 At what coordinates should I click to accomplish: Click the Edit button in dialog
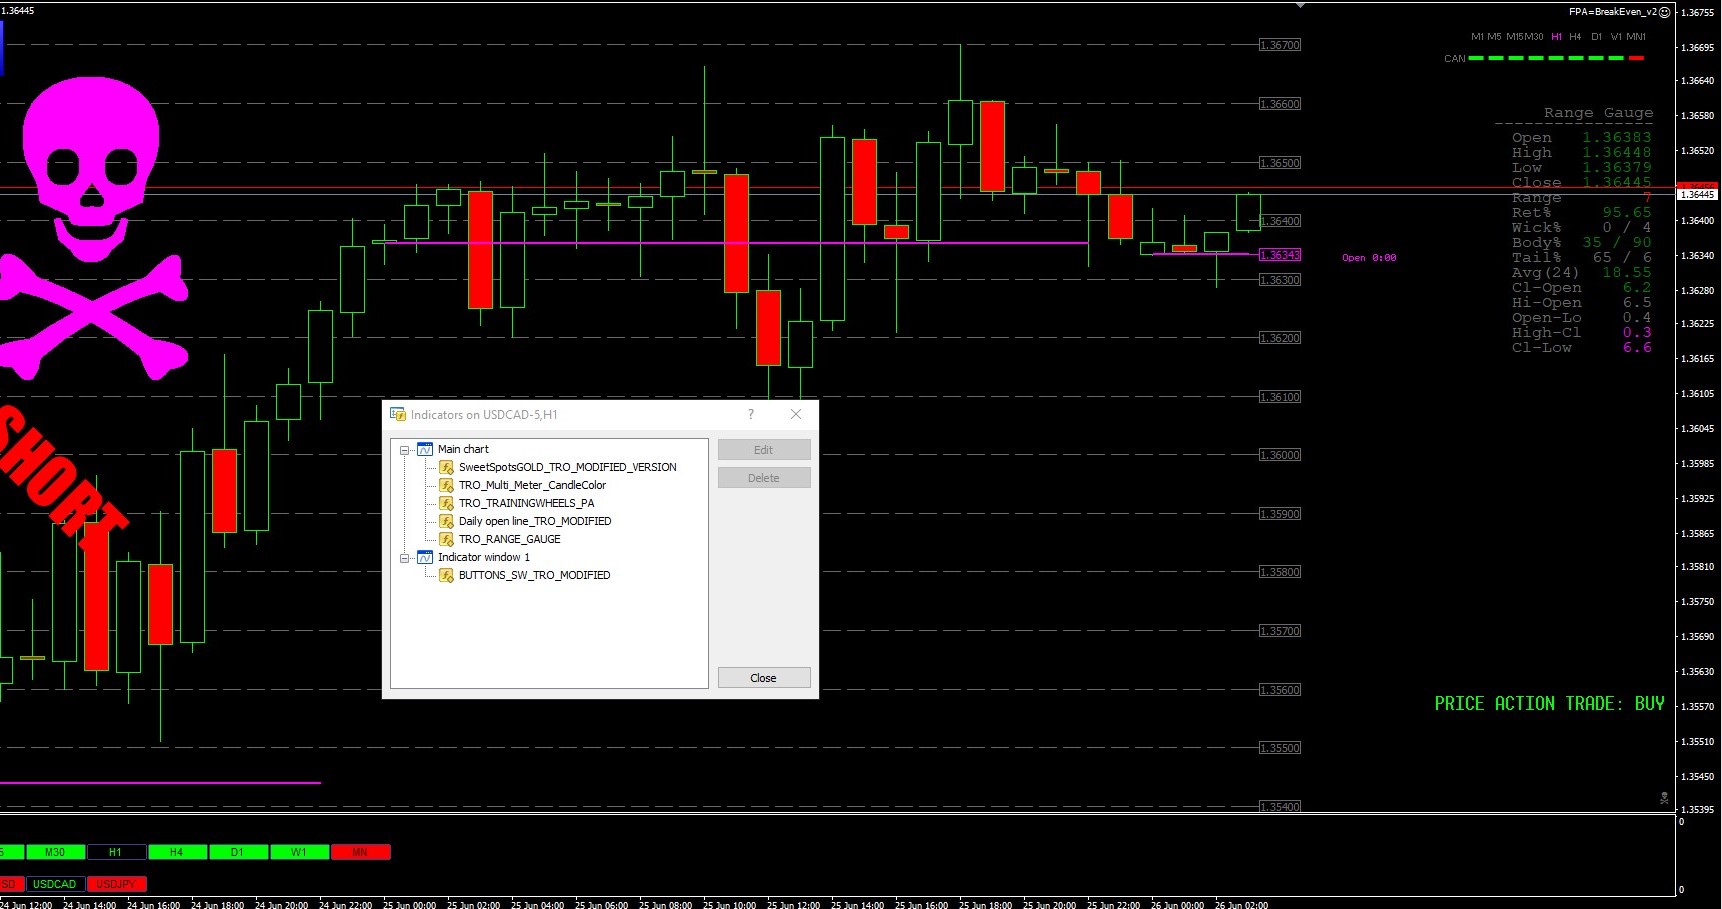(764, 450)
